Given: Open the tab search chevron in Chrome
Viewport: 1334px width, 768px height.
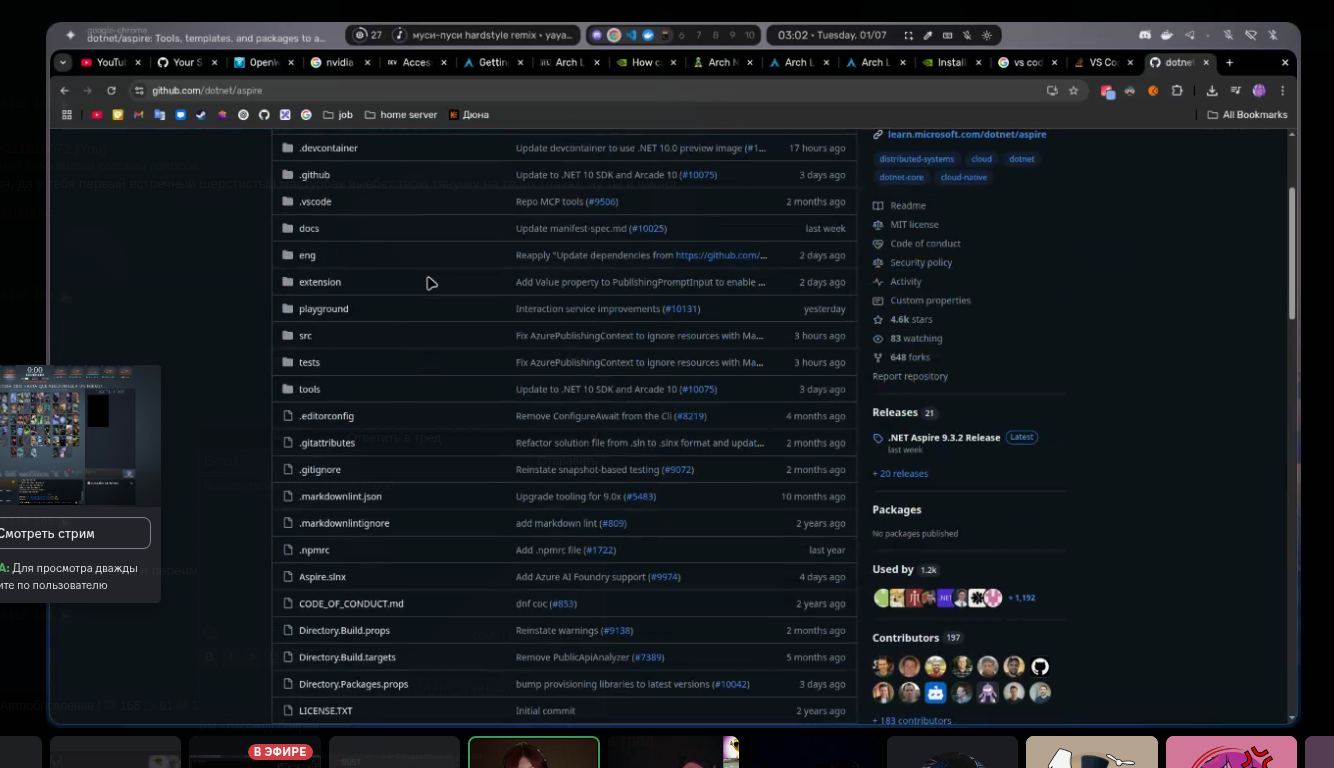Looking at the screenshot, I should pos(63,62).
